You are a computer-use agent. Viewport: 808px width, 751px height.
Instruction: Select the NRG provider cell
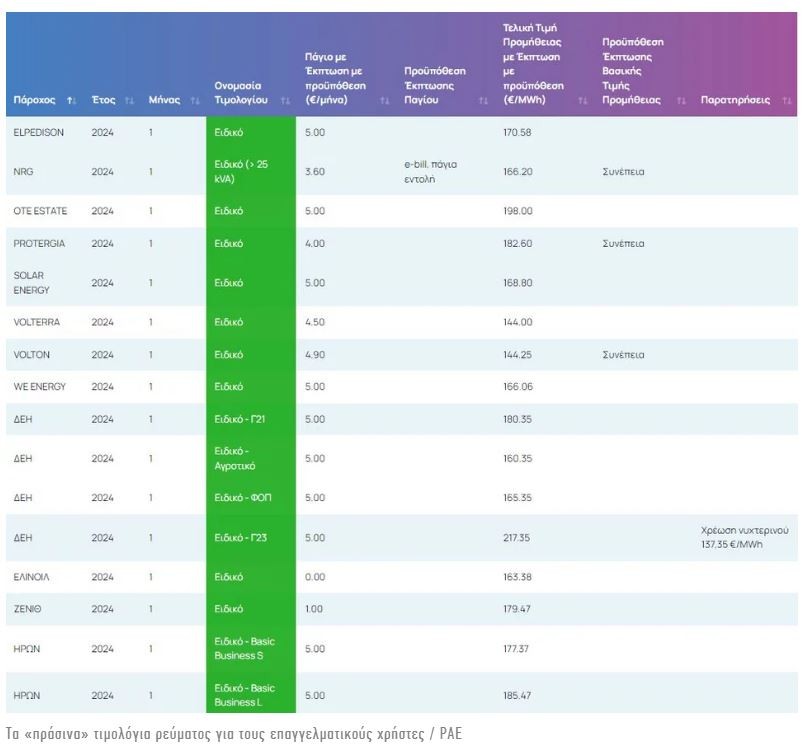23,172
